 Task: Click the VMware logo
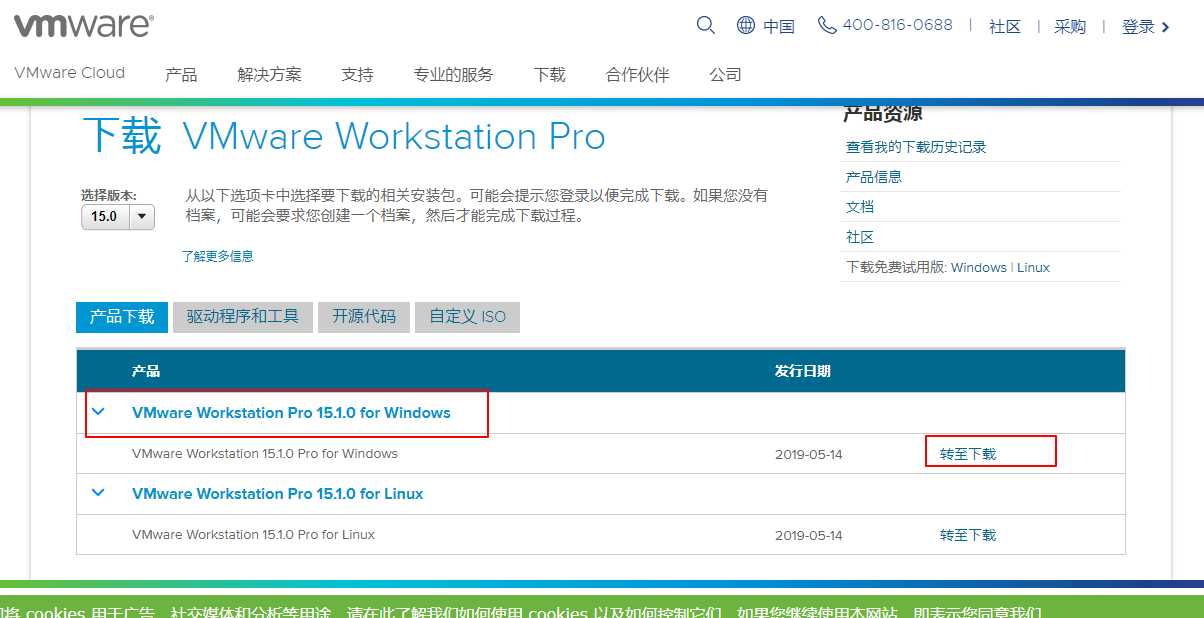84,25
